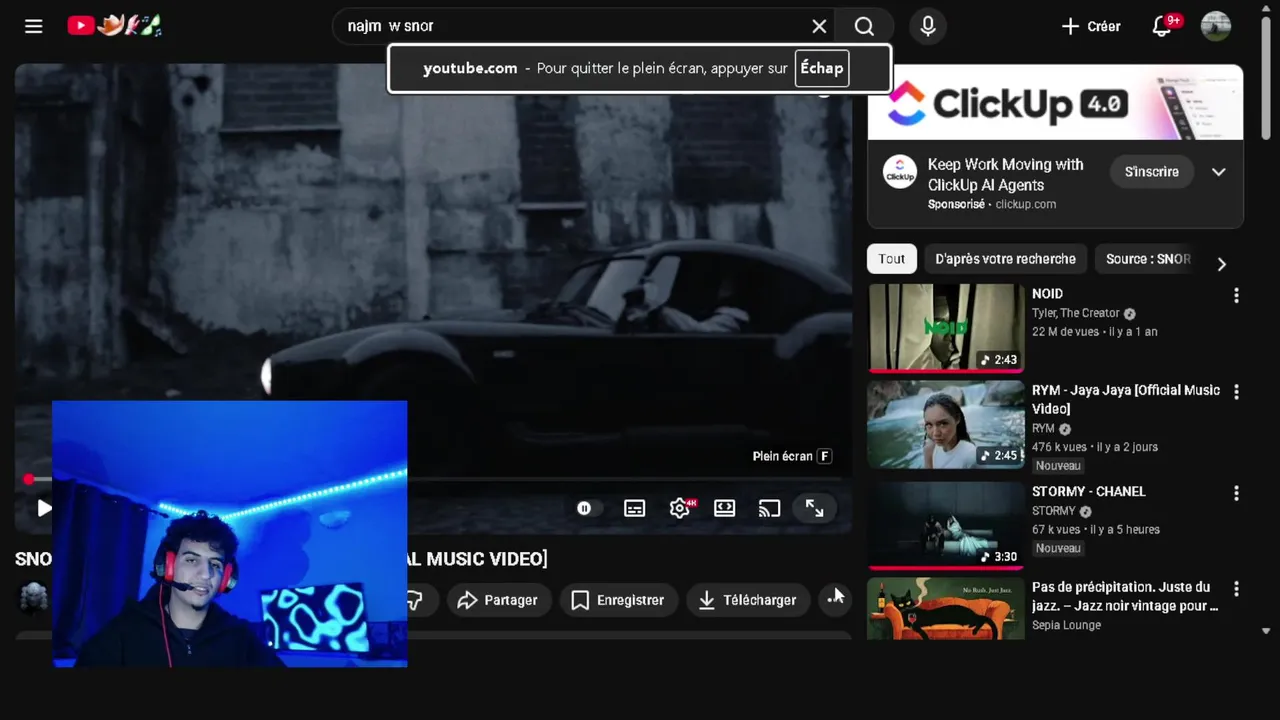Open STORMY - CHANEL title
The width and height of the screenshot is (1280, 720).
tap(1089, 492)
